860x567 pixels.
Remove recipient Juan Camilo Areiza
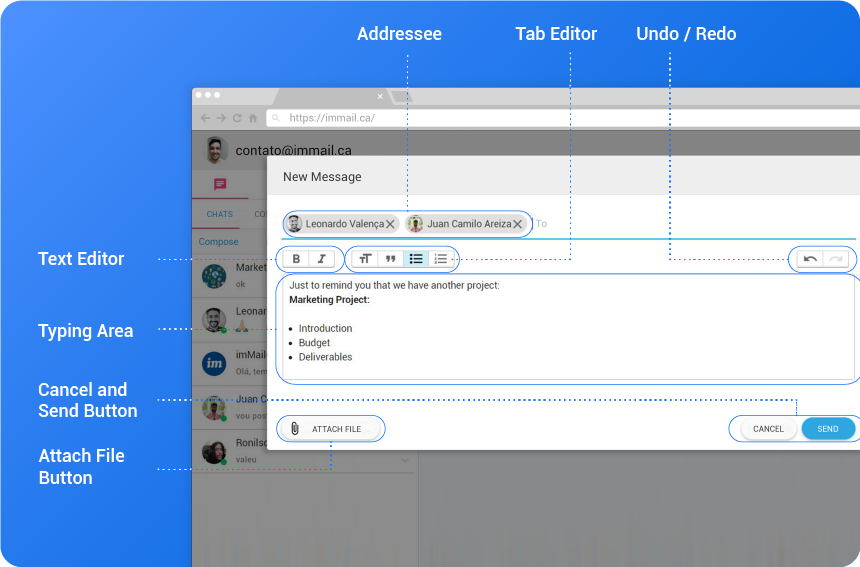[x=517, y=224]
